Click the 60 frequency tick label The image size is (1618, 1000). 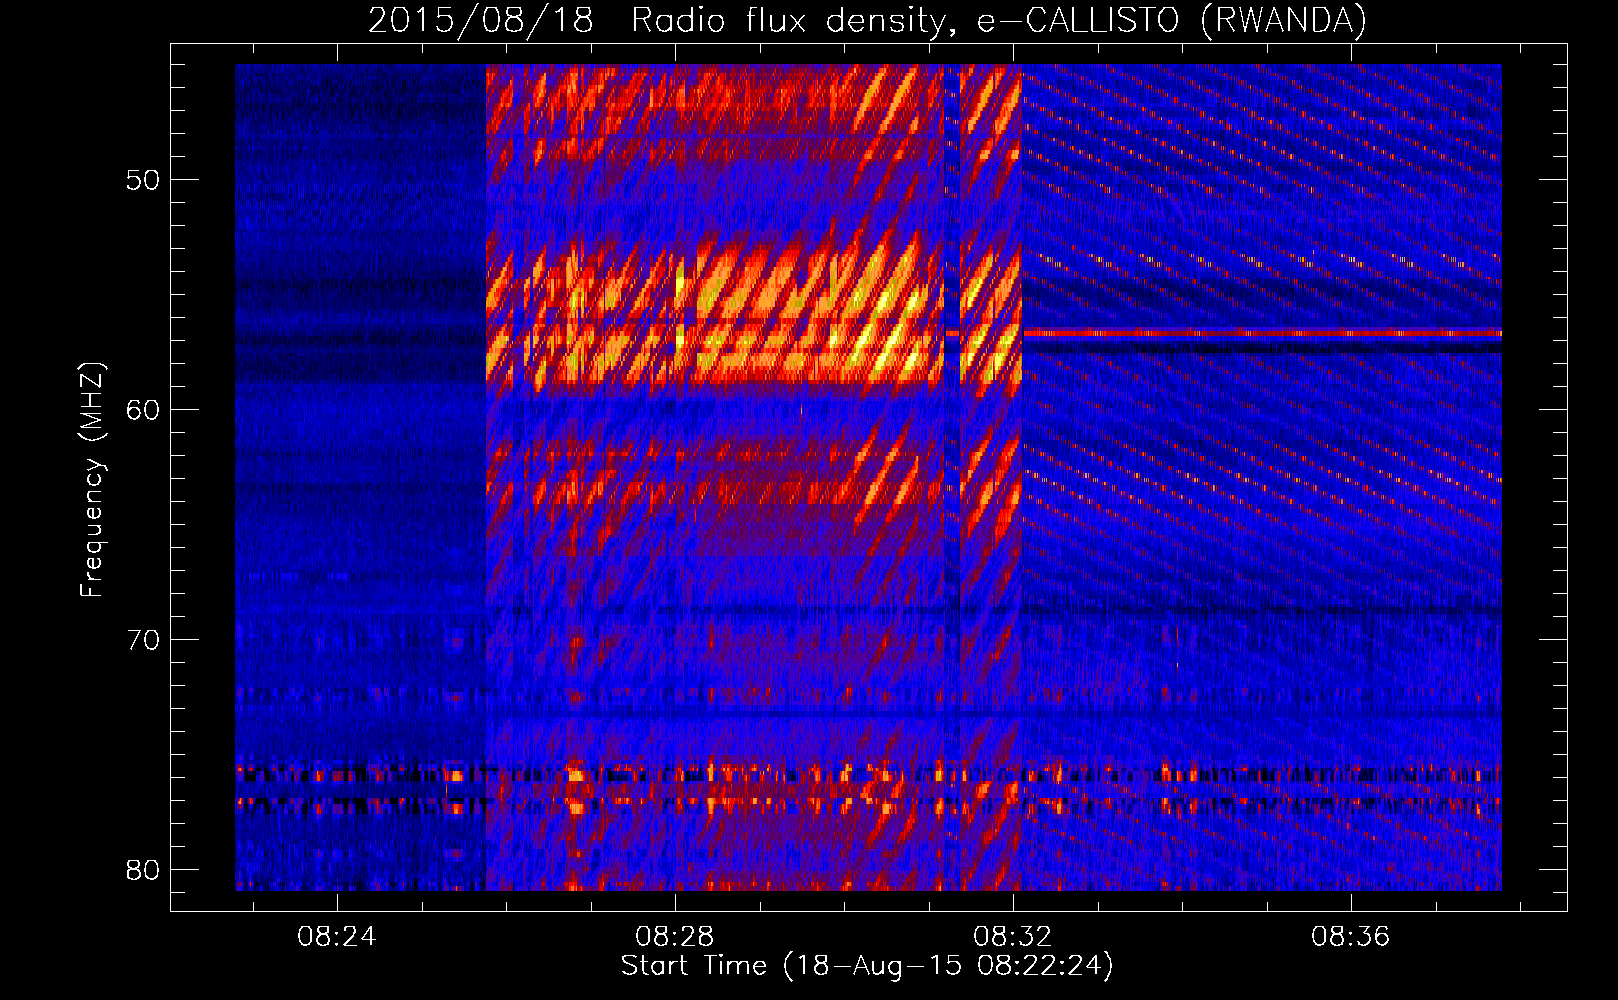coord(143,411)
